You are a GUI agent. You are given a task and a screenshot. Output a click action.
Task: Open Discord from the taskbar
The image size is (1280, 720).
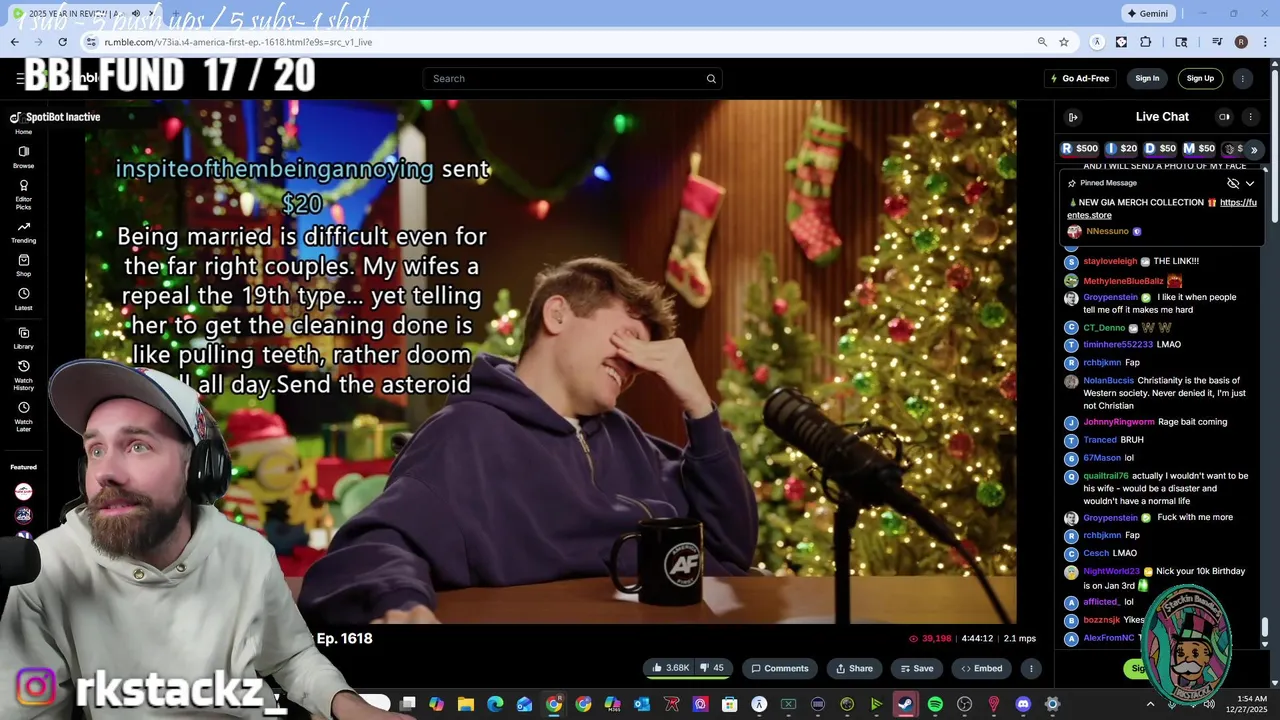1023,704
